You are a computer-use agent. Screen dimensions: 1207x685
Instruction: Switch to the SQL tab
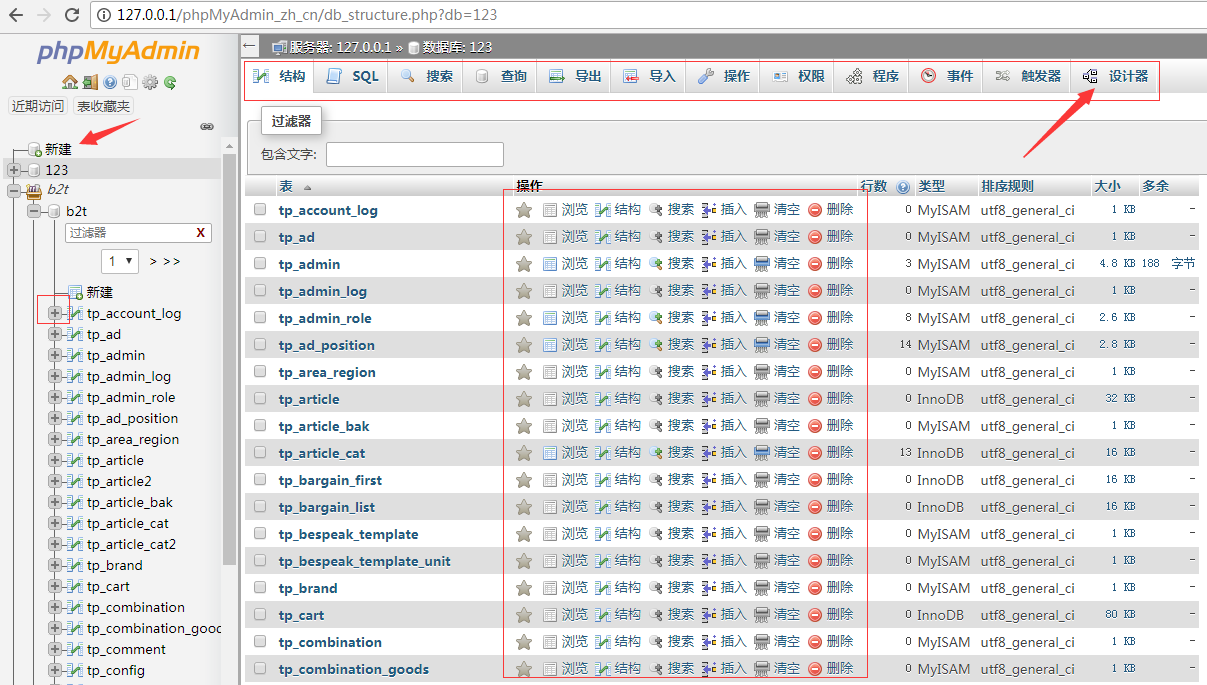tap(351, 76)
